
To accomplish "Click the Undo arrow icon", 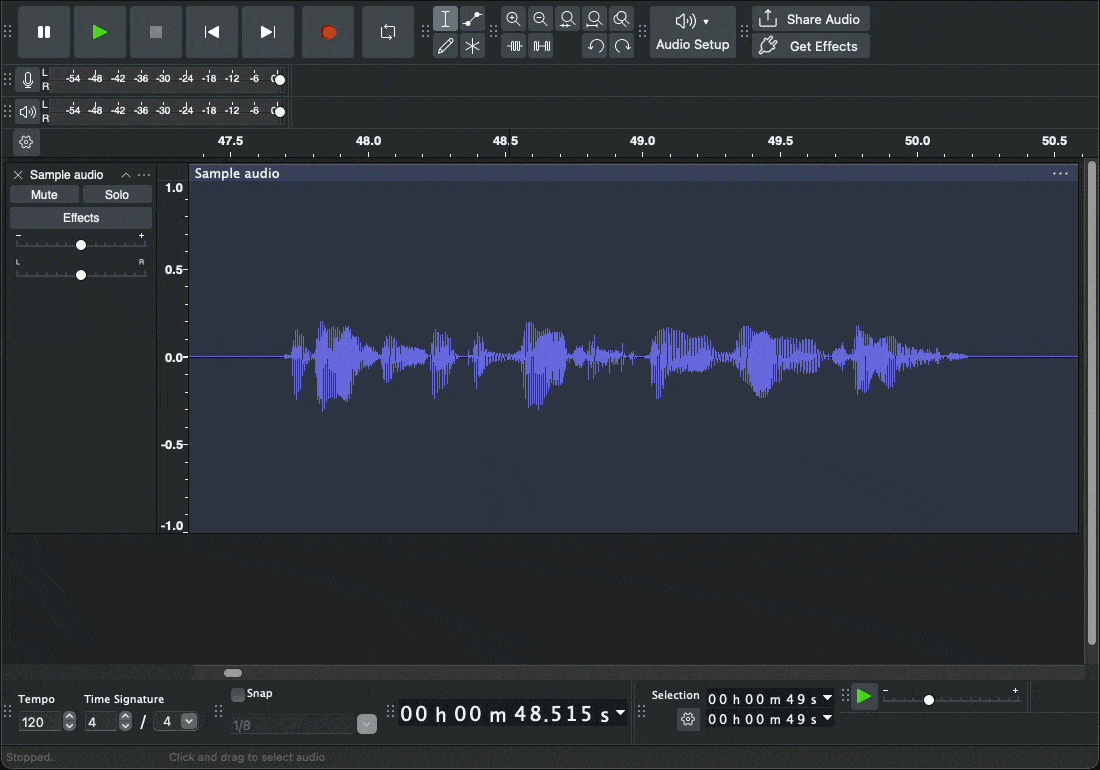I will (x=595, y=46).
